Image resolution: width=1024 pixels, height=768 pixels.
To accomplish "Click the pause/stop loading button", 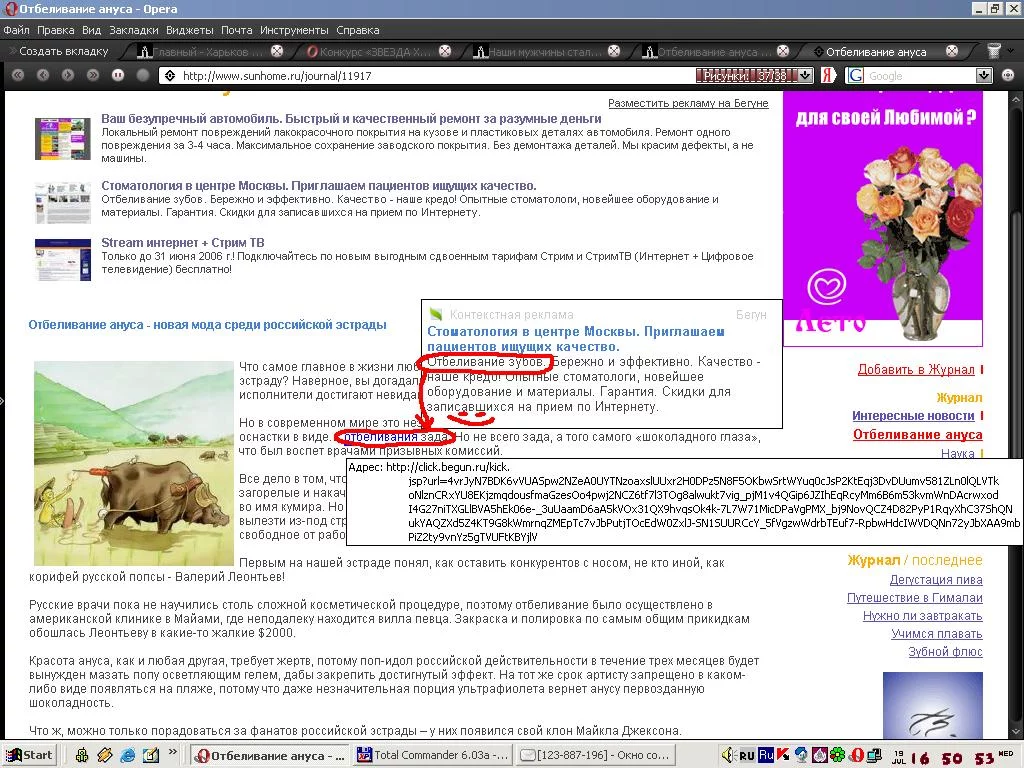I will pos(118,75).
